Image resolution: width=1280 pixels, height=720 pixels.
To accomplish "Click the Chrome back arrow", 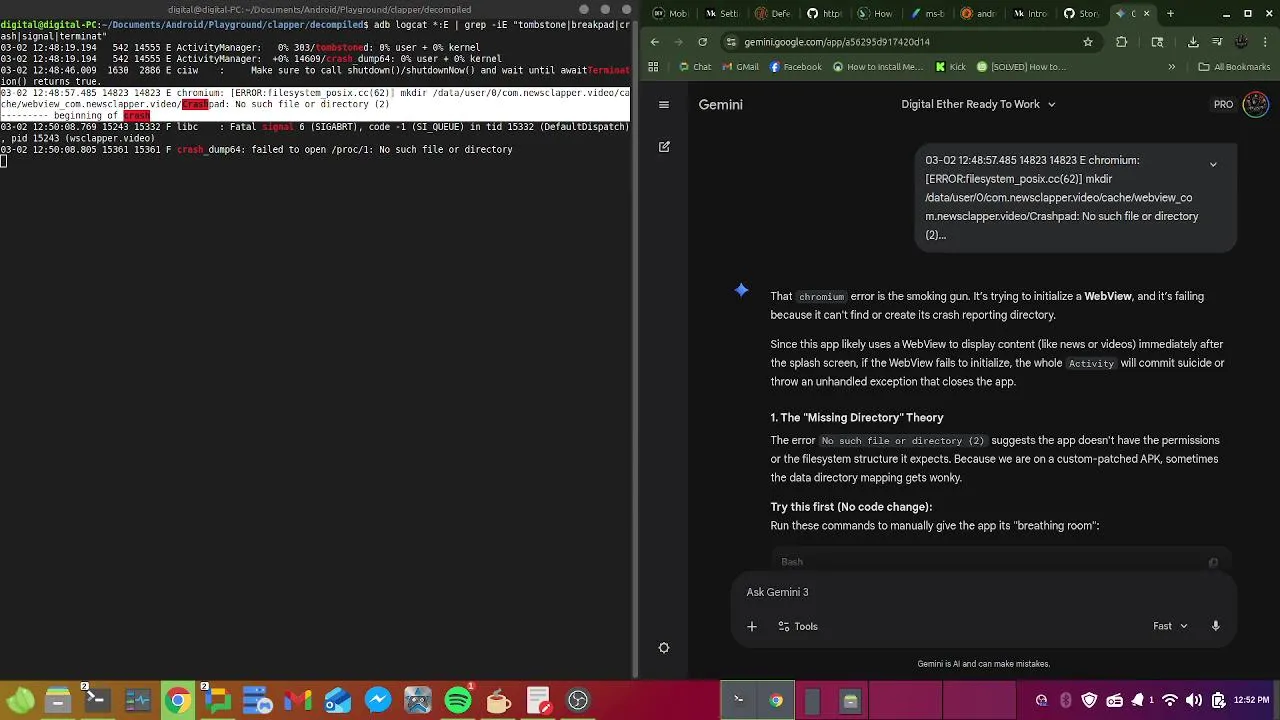I will (654, 42).
